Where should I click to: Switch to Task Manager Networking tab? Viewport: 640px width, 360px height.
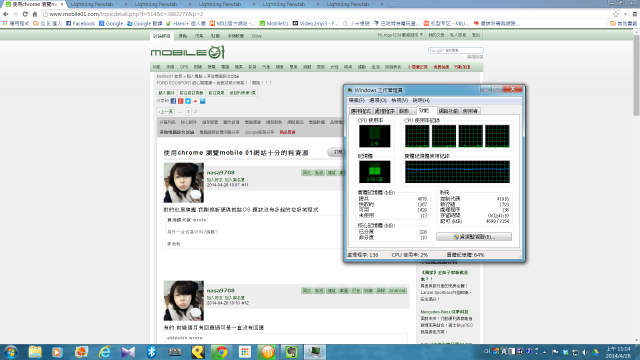[449, 111]
